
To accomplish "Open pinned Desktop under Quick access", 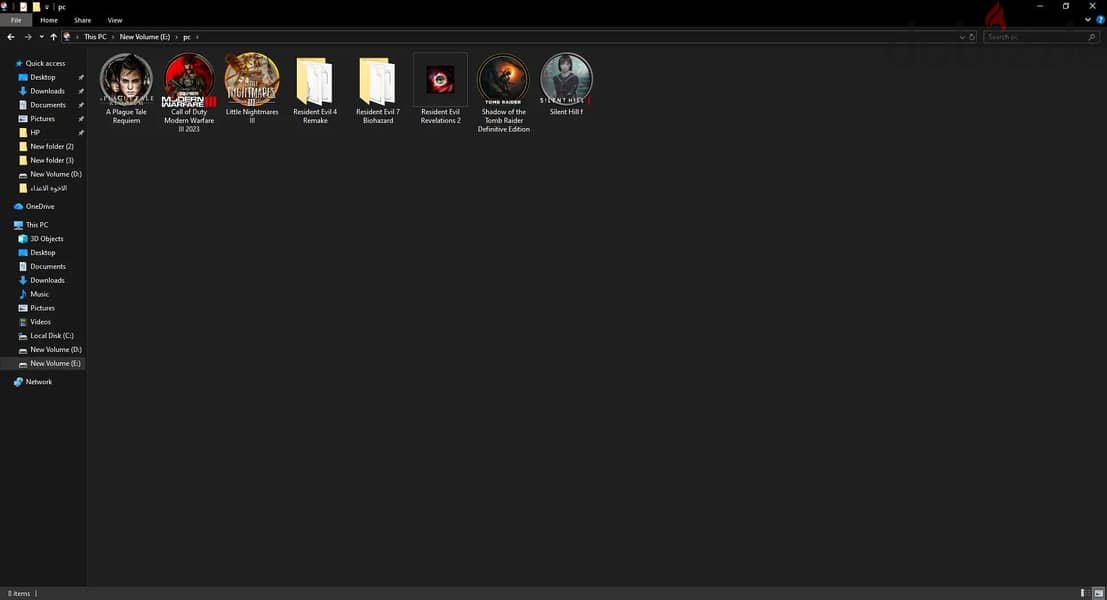I will [x=42, y=78].
